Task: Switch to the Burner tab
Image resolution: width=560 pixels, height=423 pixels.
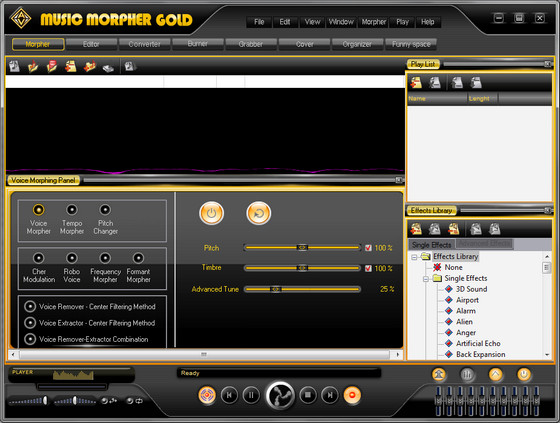Action: click(198, 44)
